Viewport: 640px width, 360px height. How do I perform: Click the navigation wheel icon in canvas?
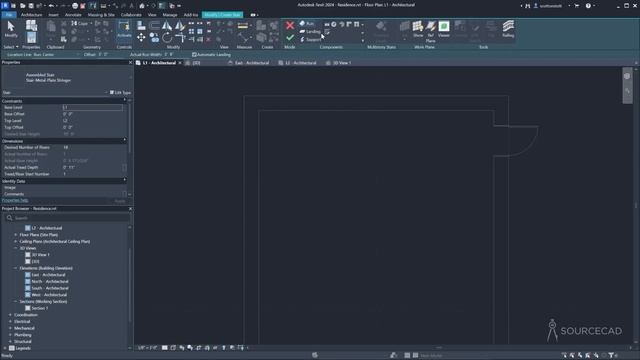(627, 76)
